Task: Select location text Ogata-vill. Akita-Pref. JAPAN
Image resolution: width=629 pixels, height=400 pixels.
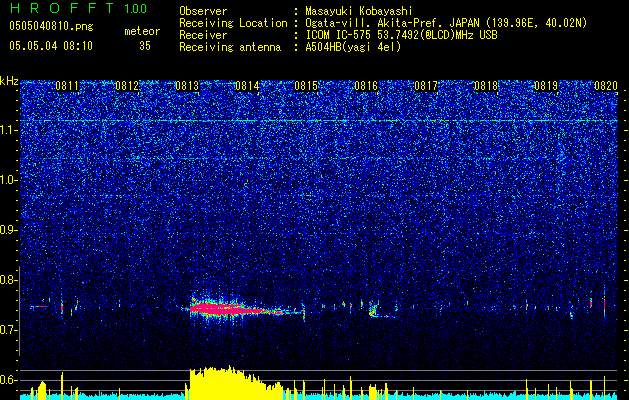Action: (392, 23)
